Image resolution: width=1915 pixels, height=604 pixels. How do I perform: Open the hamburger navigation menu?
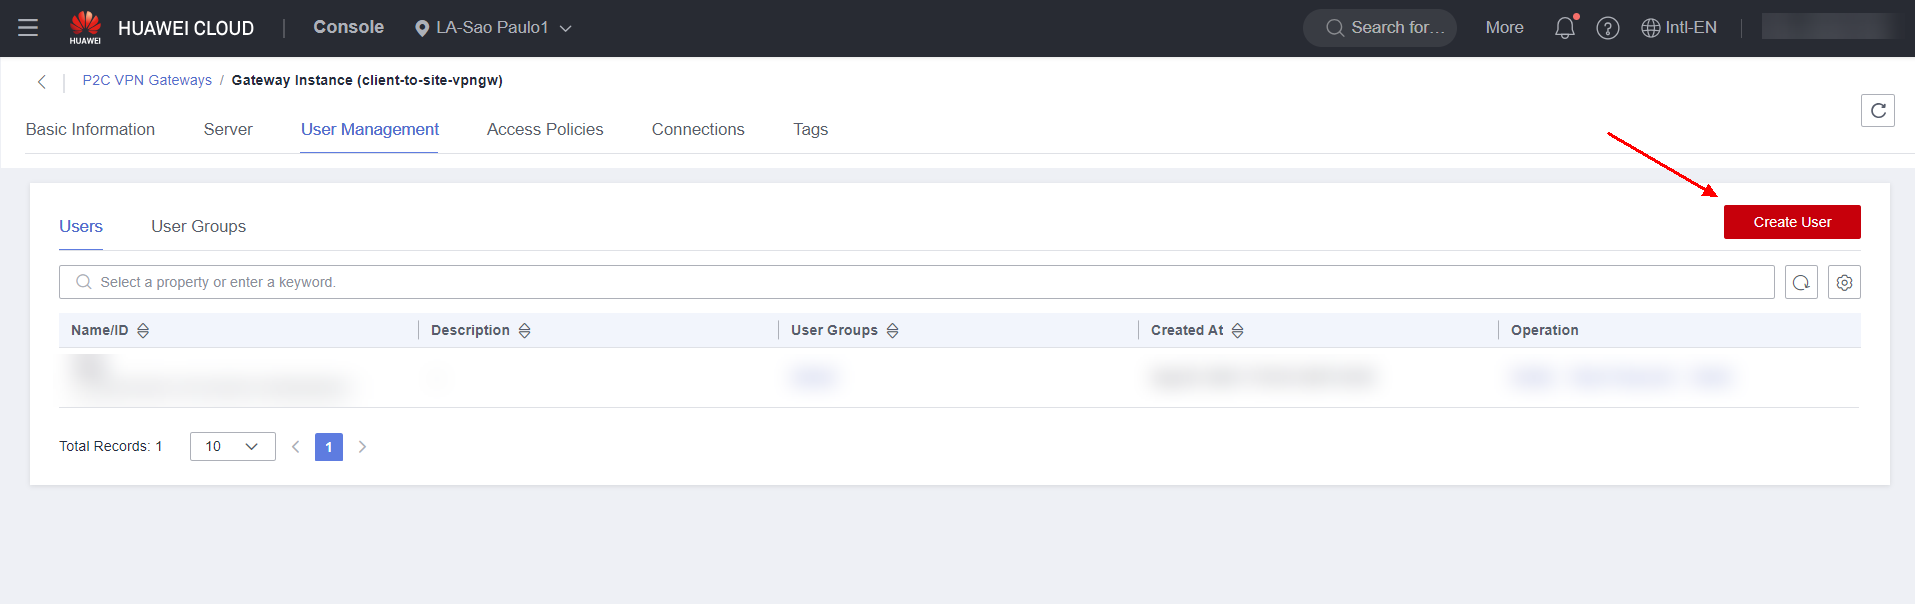pyautogui.click(x=28, y=28)
